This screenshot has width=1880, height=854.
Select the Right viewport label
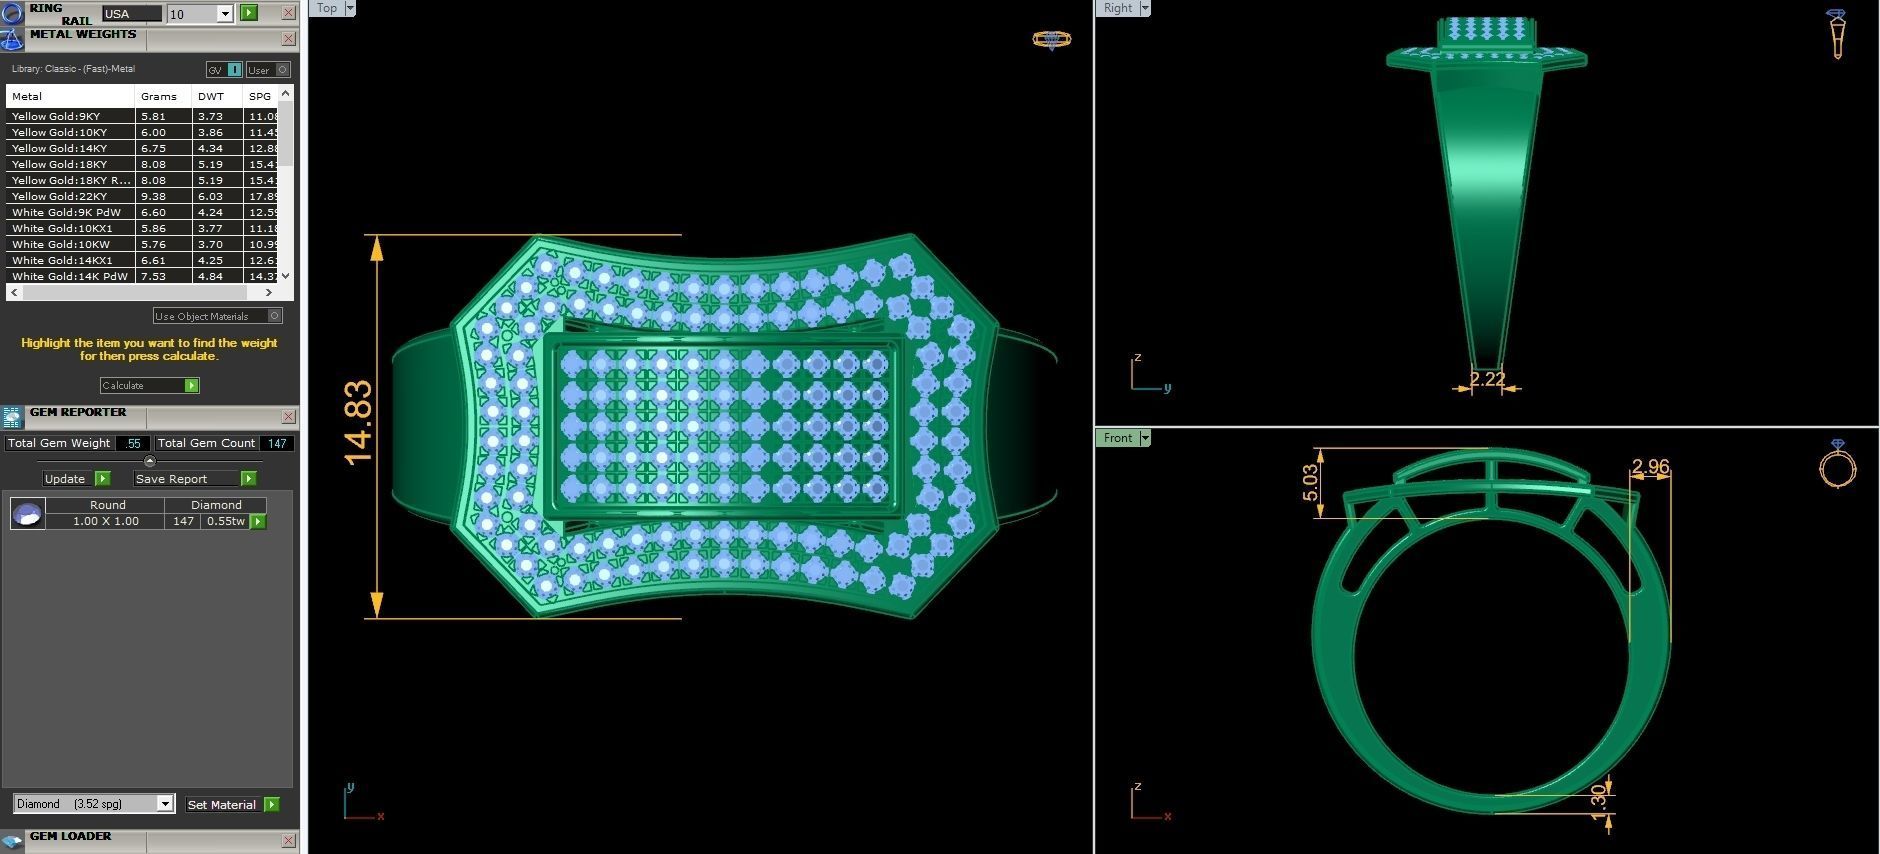click(x=1118, y=8)
